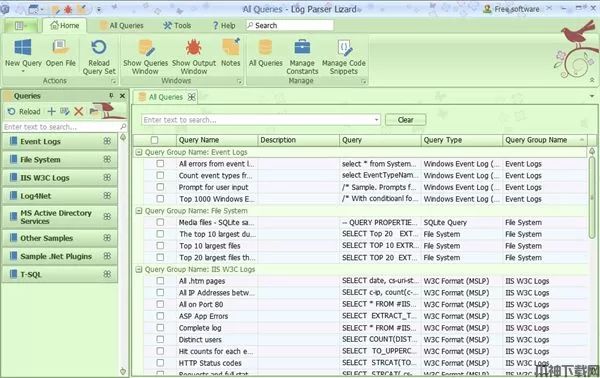Open MS Active Directory Services group
Screen dimensions: 600x378
click(60, 217)
